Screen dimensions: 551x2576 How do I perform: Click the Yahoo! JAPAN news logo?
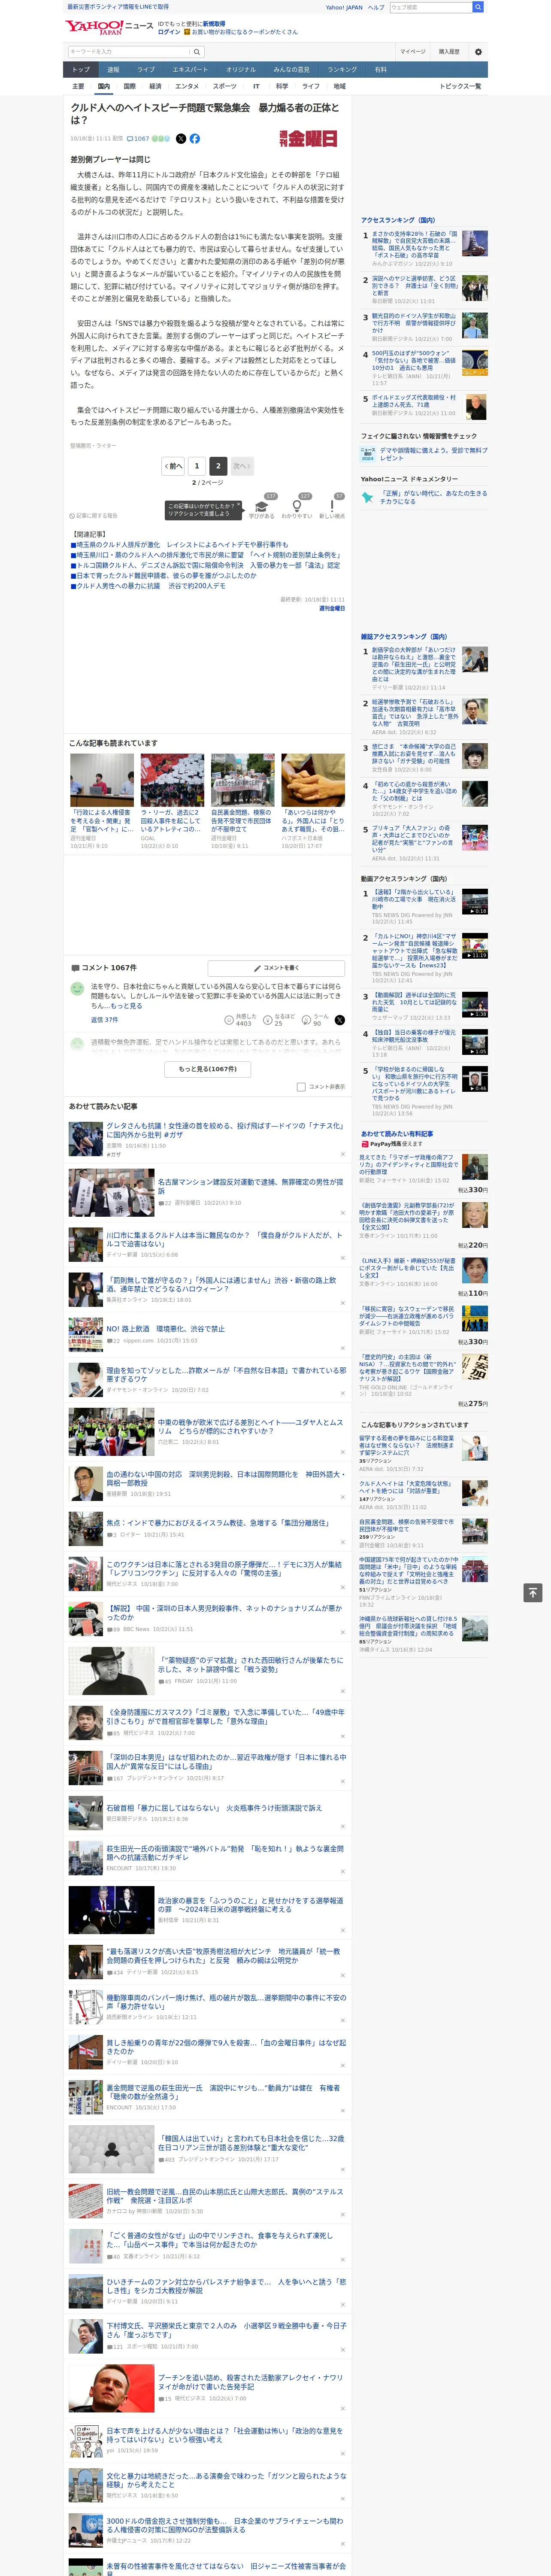click(x=109, y=27)
